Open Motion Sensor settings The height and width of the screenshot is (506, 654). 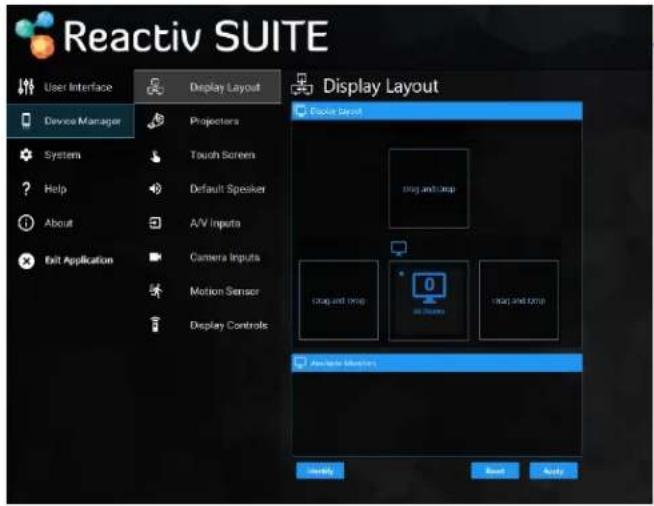click(207, 291)
